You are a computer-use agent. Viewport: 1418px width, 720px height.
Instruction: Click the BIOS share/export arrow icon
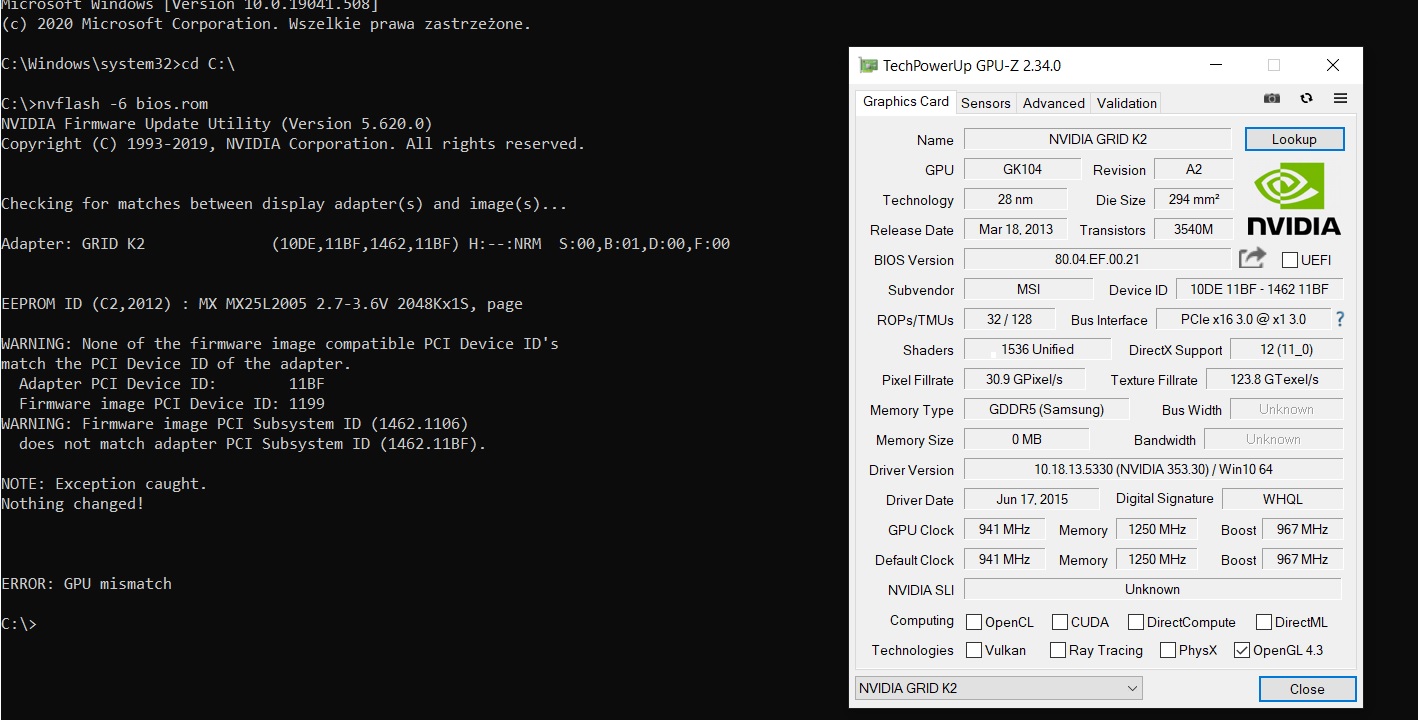(1252, 259)
